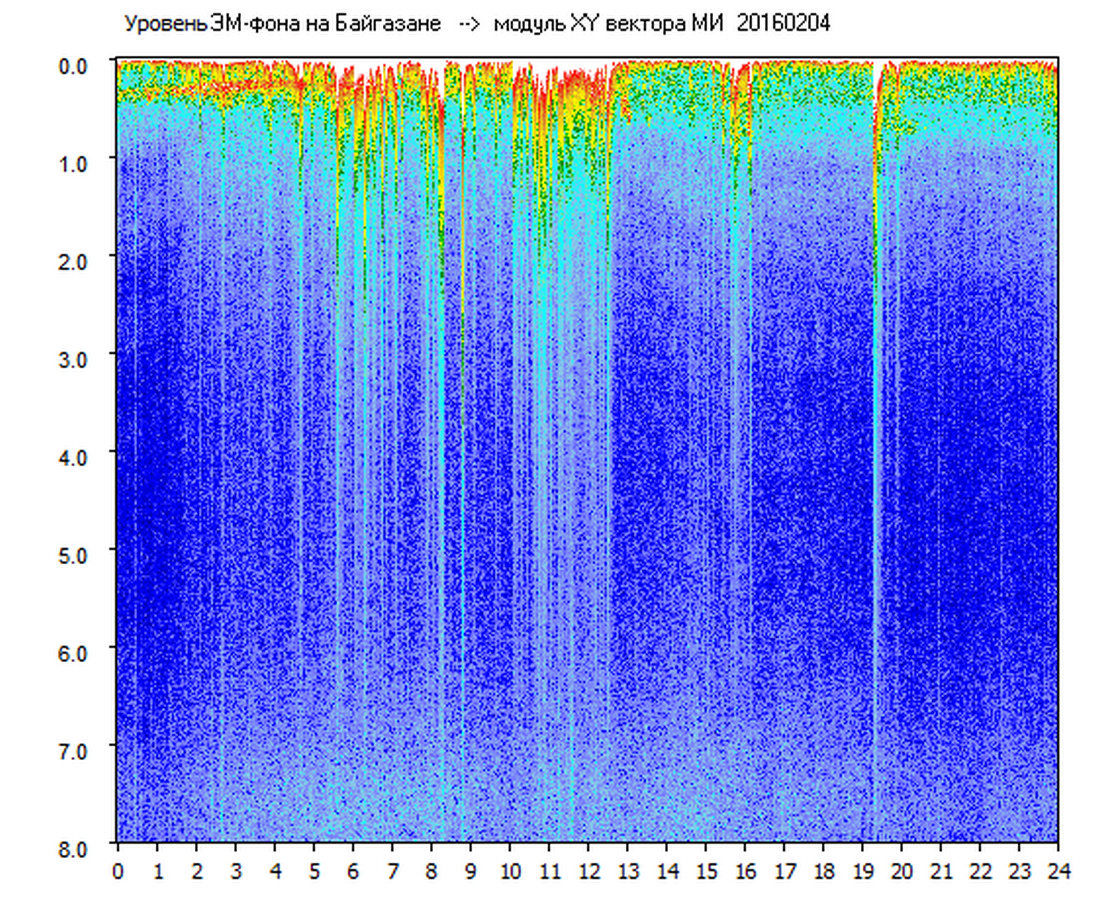Click hour '0' on the horizontal axis
Image resolution: width=1096 pixels, height=900 pixels.
pyautogui.click(x=118, y=871)
